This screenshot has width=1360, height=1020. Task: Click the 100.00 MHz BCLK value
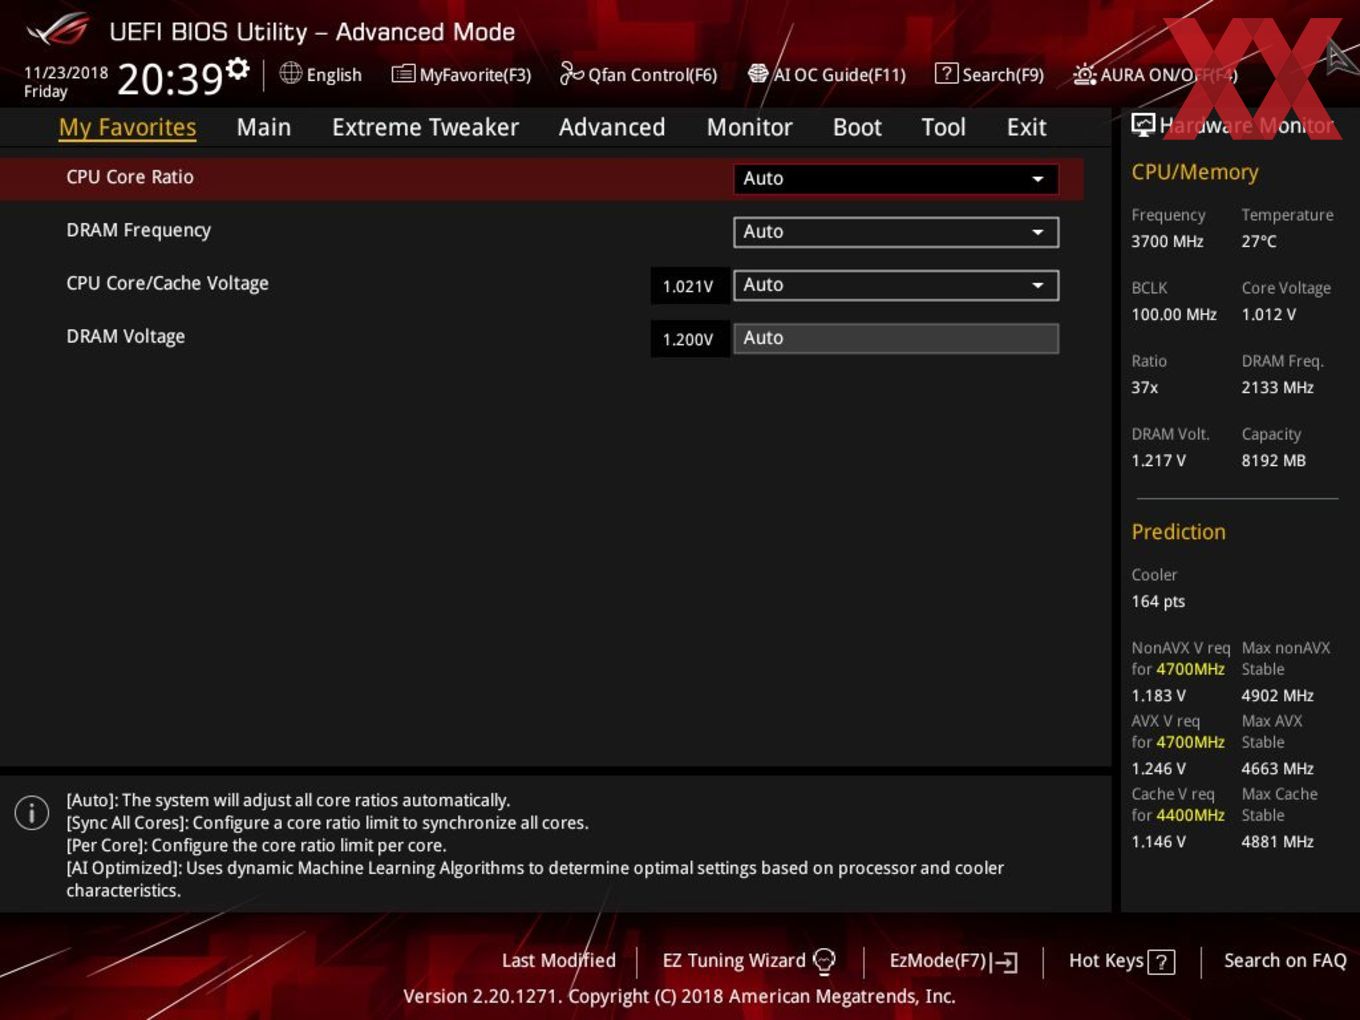tap(1174, 314)
